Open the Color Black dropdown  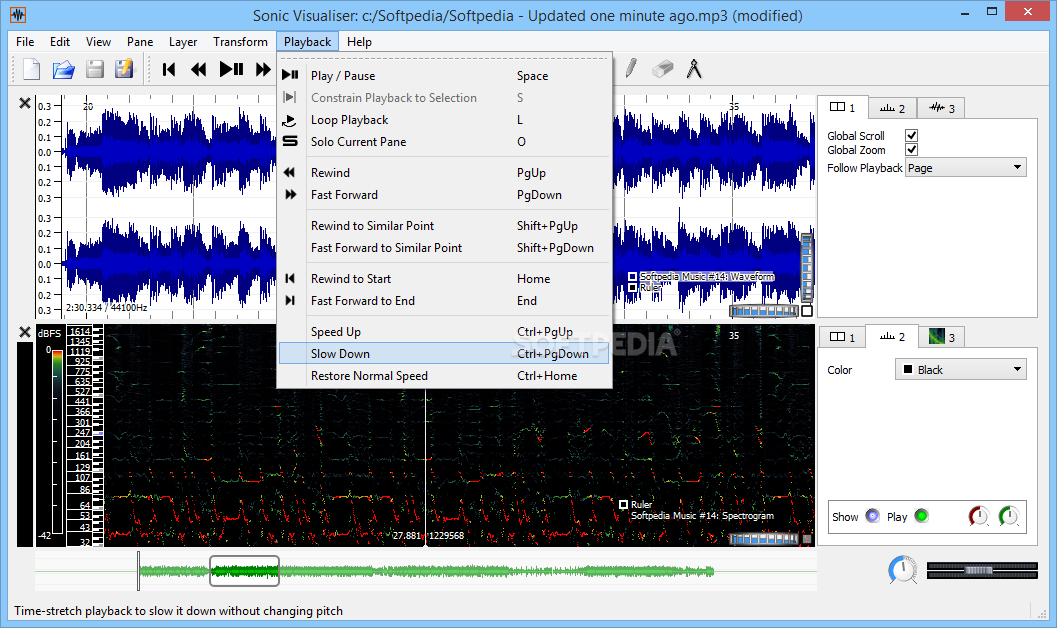coord(961,369)
